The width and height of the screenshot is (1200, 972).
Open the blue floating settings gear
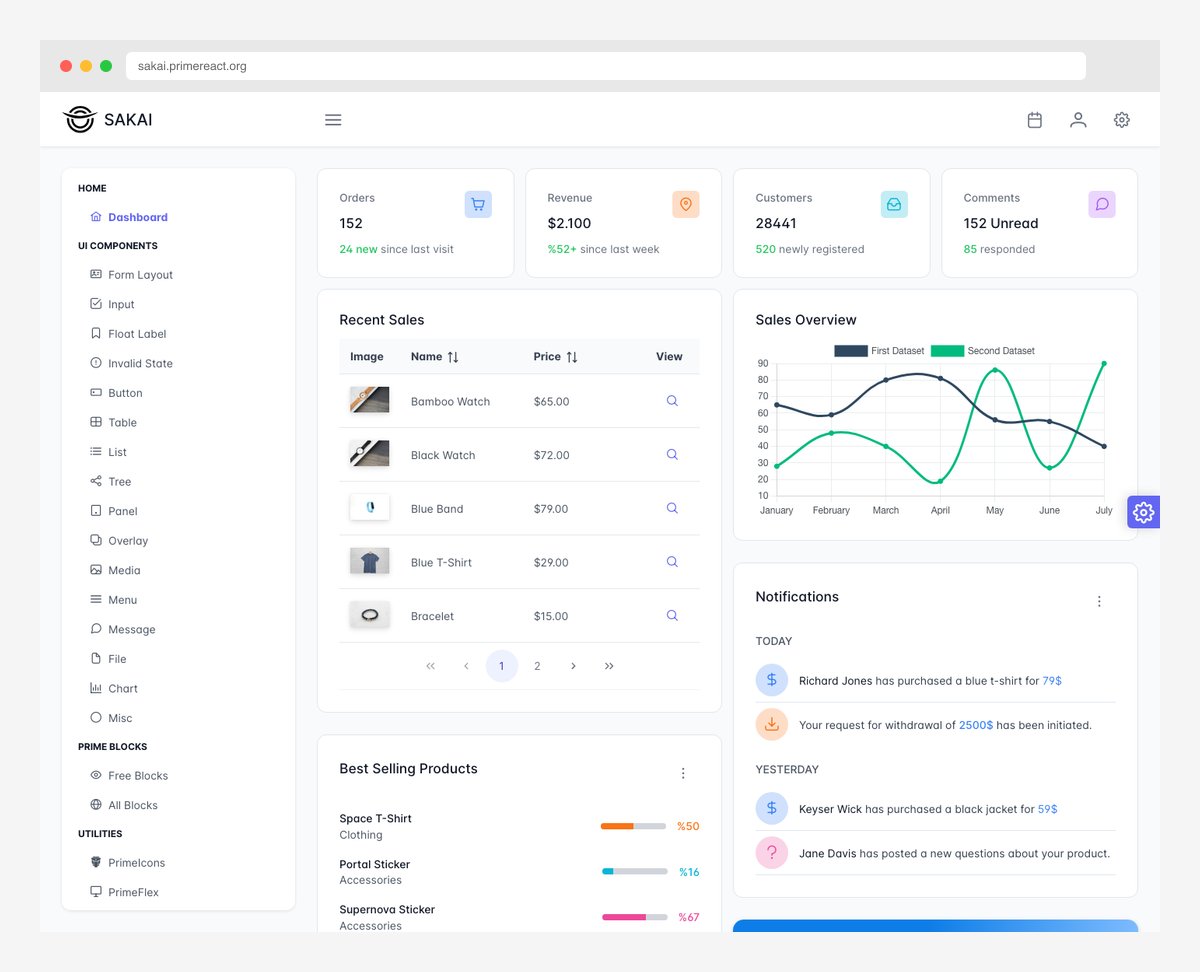pos(1143,511)
